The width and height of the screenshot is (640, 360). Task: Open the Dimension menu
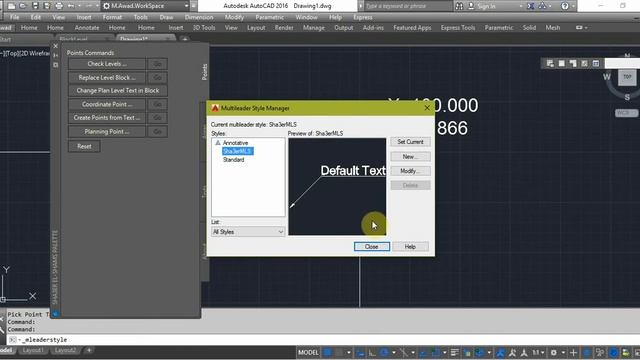tap(199, 17)
